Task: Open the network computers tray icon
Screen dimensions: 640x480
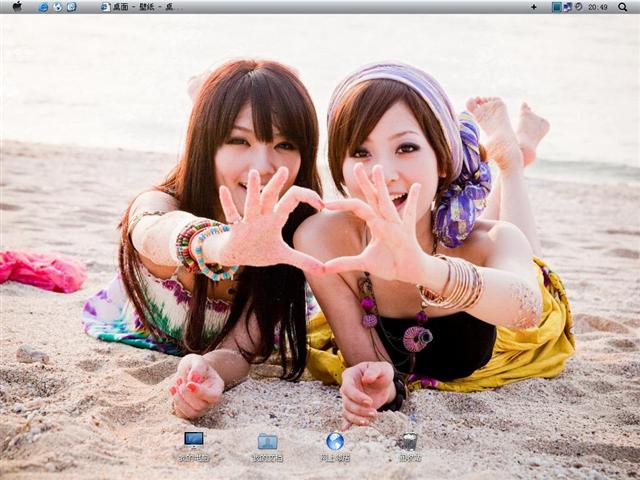Action: pos(568,7)
